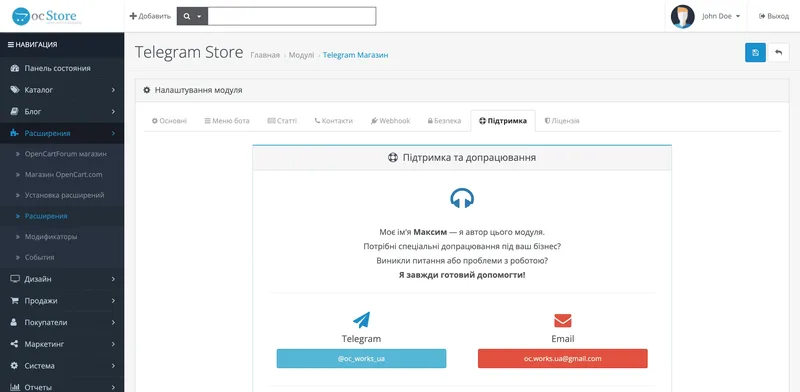Click the person icon beside Покупатели
This screenshot has height=392, width=800.
click(14, 323)
